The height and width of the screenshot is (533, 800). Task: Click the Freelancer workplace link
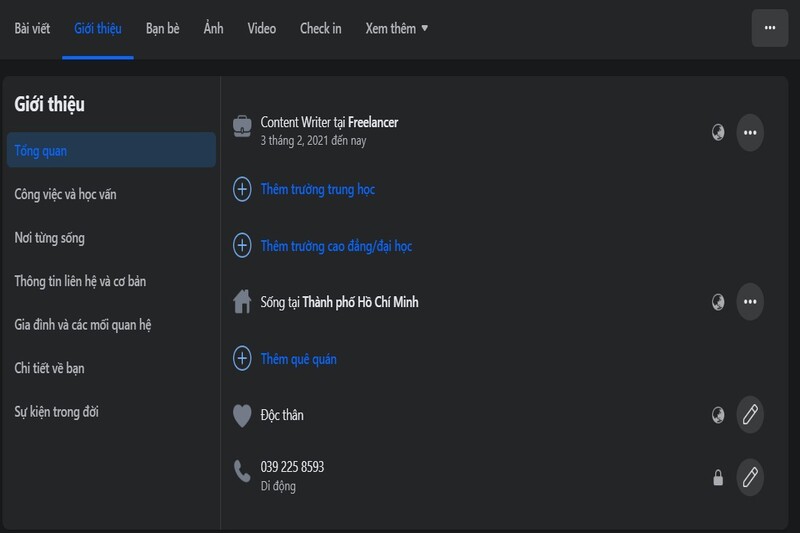coord(373,122)
